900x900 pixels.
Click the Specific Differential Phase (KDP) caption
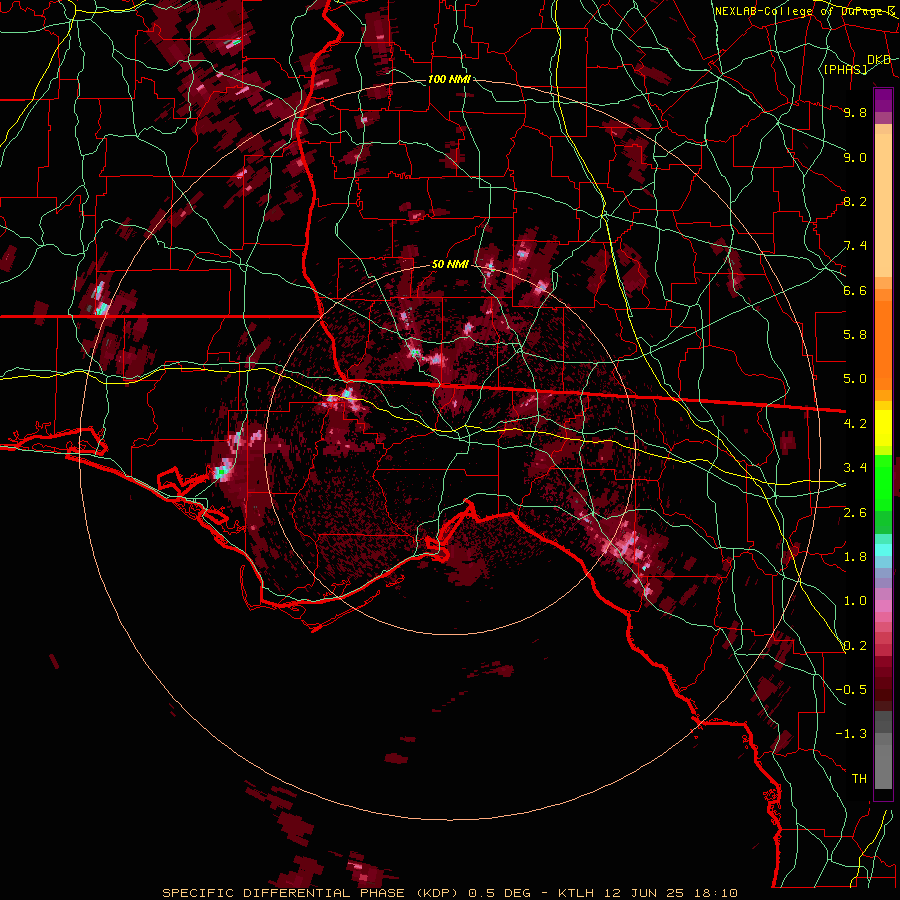click(x=311, y=893)
